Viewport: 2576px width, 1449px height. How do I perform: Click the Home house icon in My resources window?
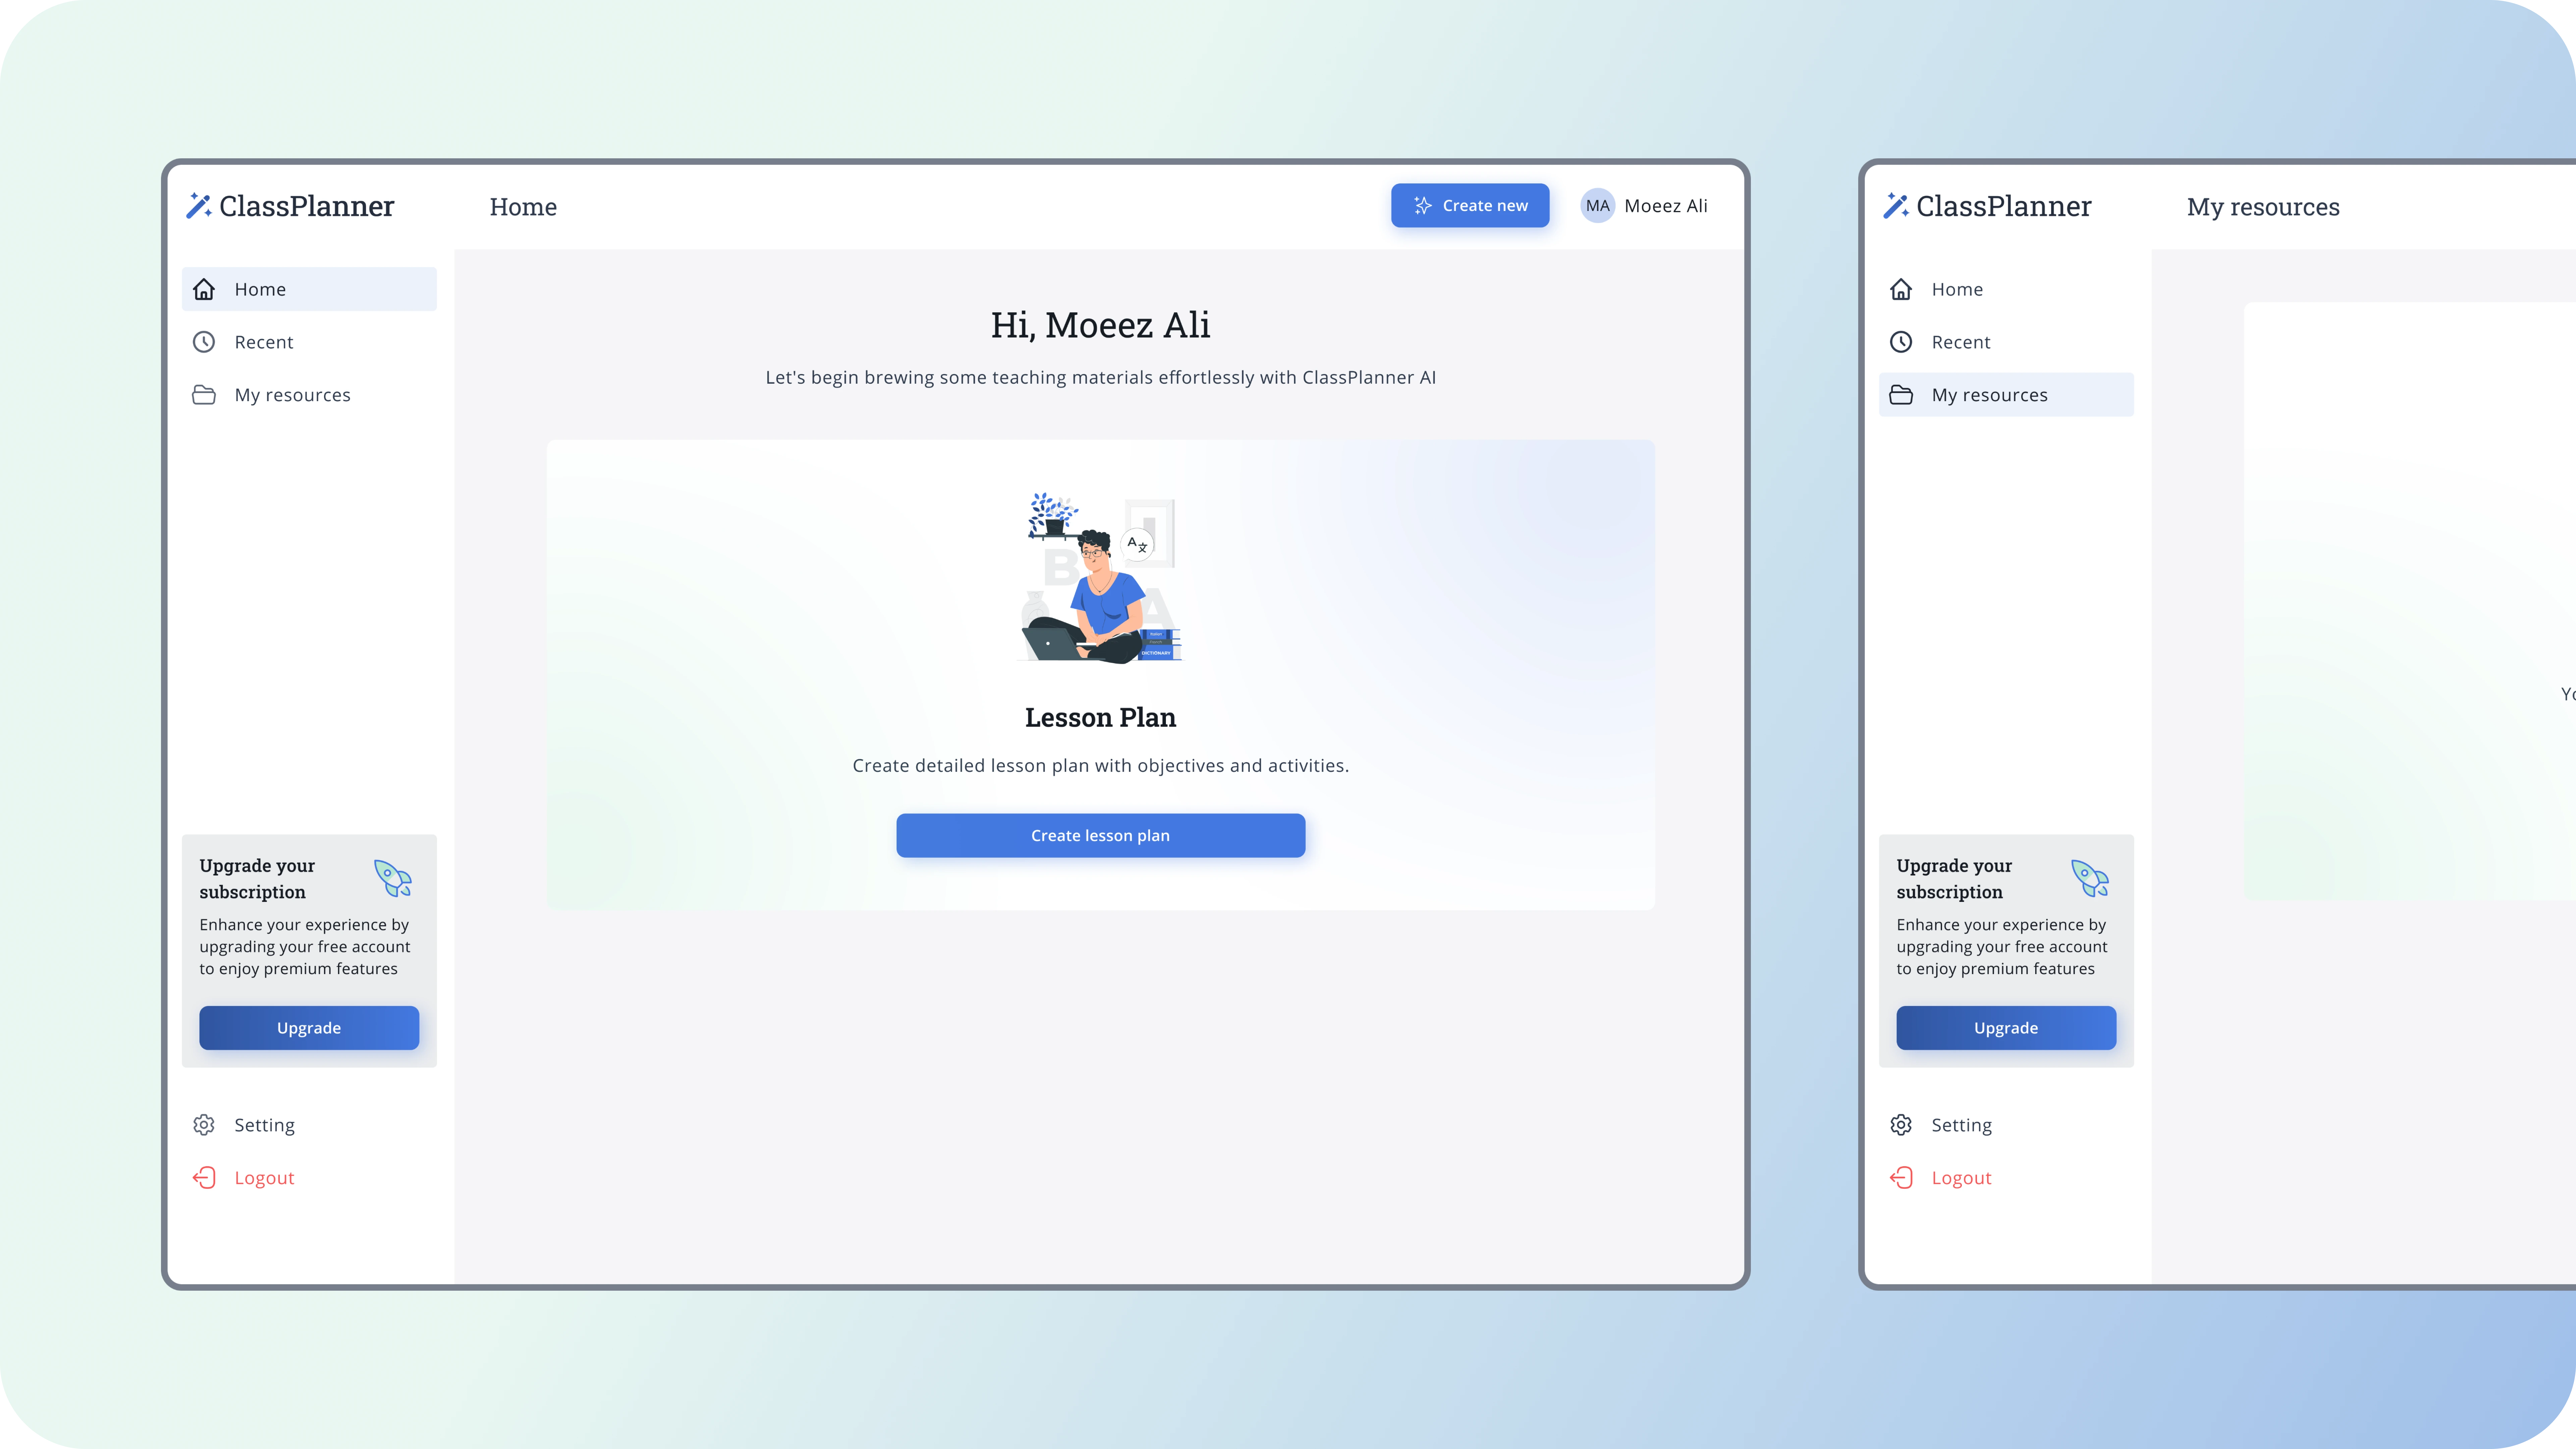click(1901, 289)
